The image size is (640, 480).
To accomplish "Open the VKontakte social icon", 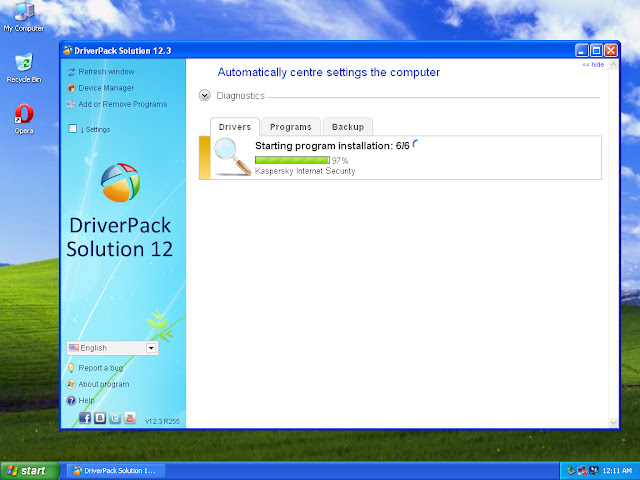I will click(100, 418).
